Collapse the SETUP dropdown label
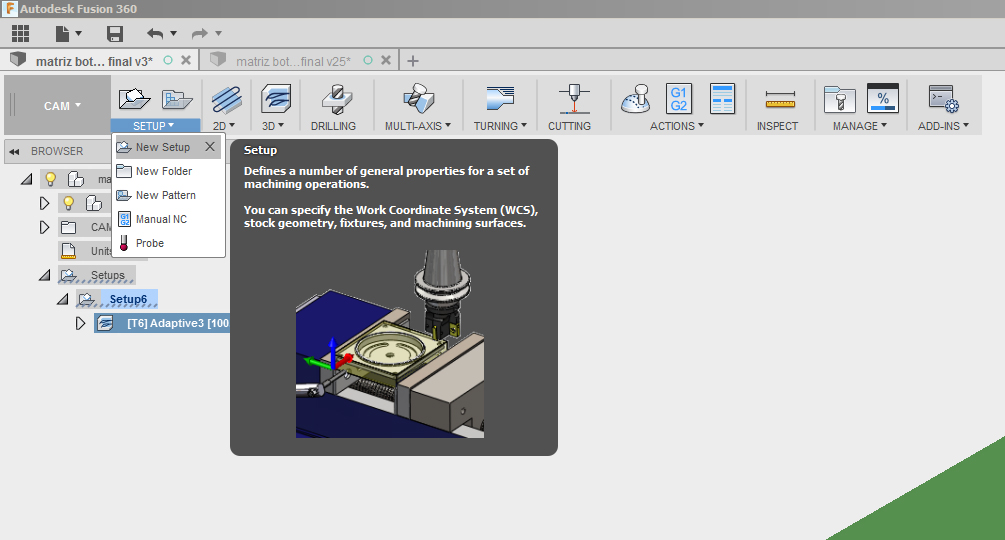Image resolution: width=1005 pixels, height=540 pixels. (x=154, y=126)
